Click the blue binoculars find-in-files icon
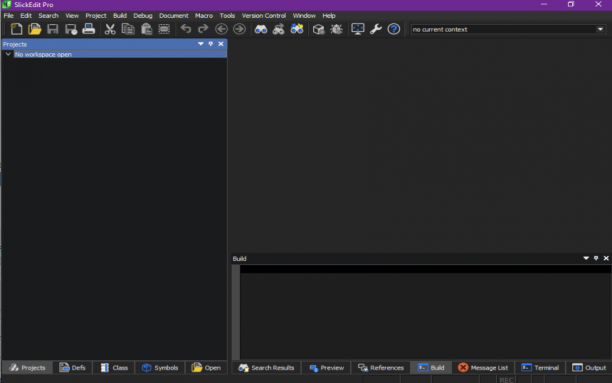This screenshot has height=383, width=612. 297,29
